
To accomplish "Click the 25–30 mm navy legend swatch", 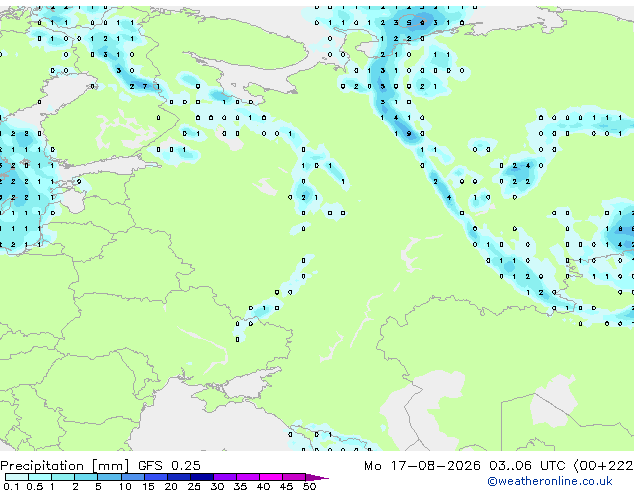I will (202, 477).
